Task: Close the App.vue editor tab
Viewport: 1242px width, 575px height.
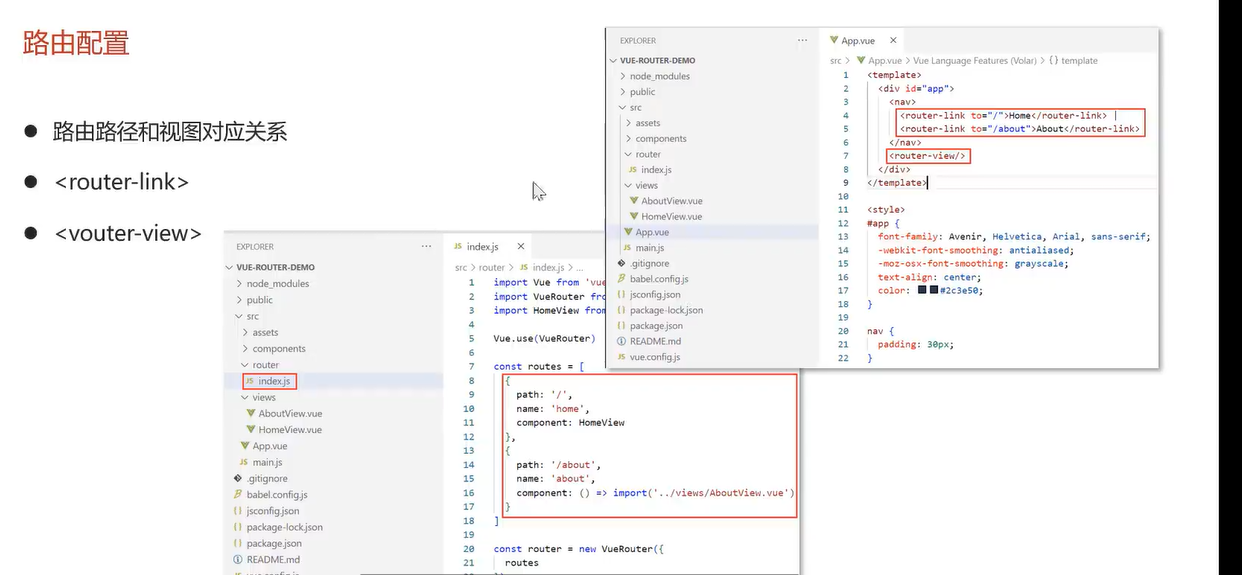Action: pyautogui.click(x=894, y=40)
